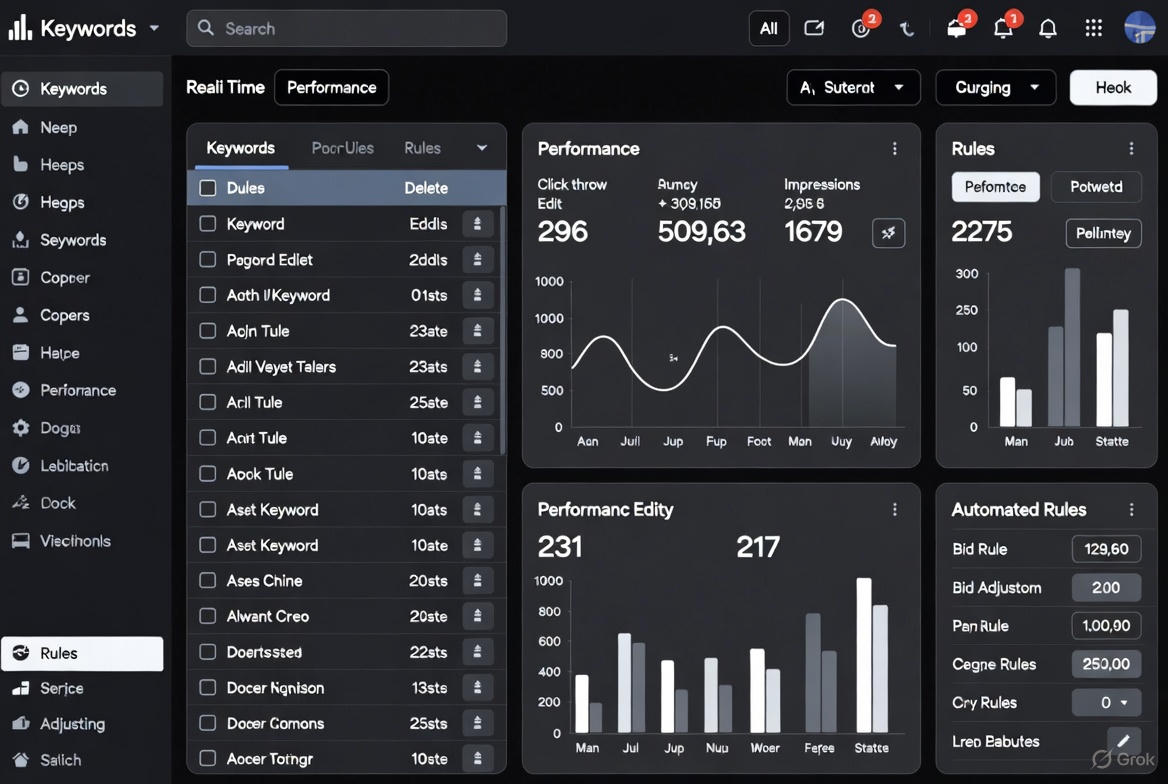Screen dimensions: 1168x784
Task: Click the pencil edit icon by Lrep Babutes
Action: [1123, 741]
